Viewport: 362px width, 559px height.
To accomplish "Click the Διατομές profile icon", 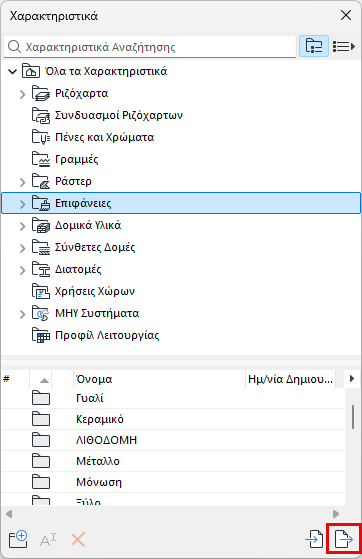I will pyautogui.click(x=40, y=269).
